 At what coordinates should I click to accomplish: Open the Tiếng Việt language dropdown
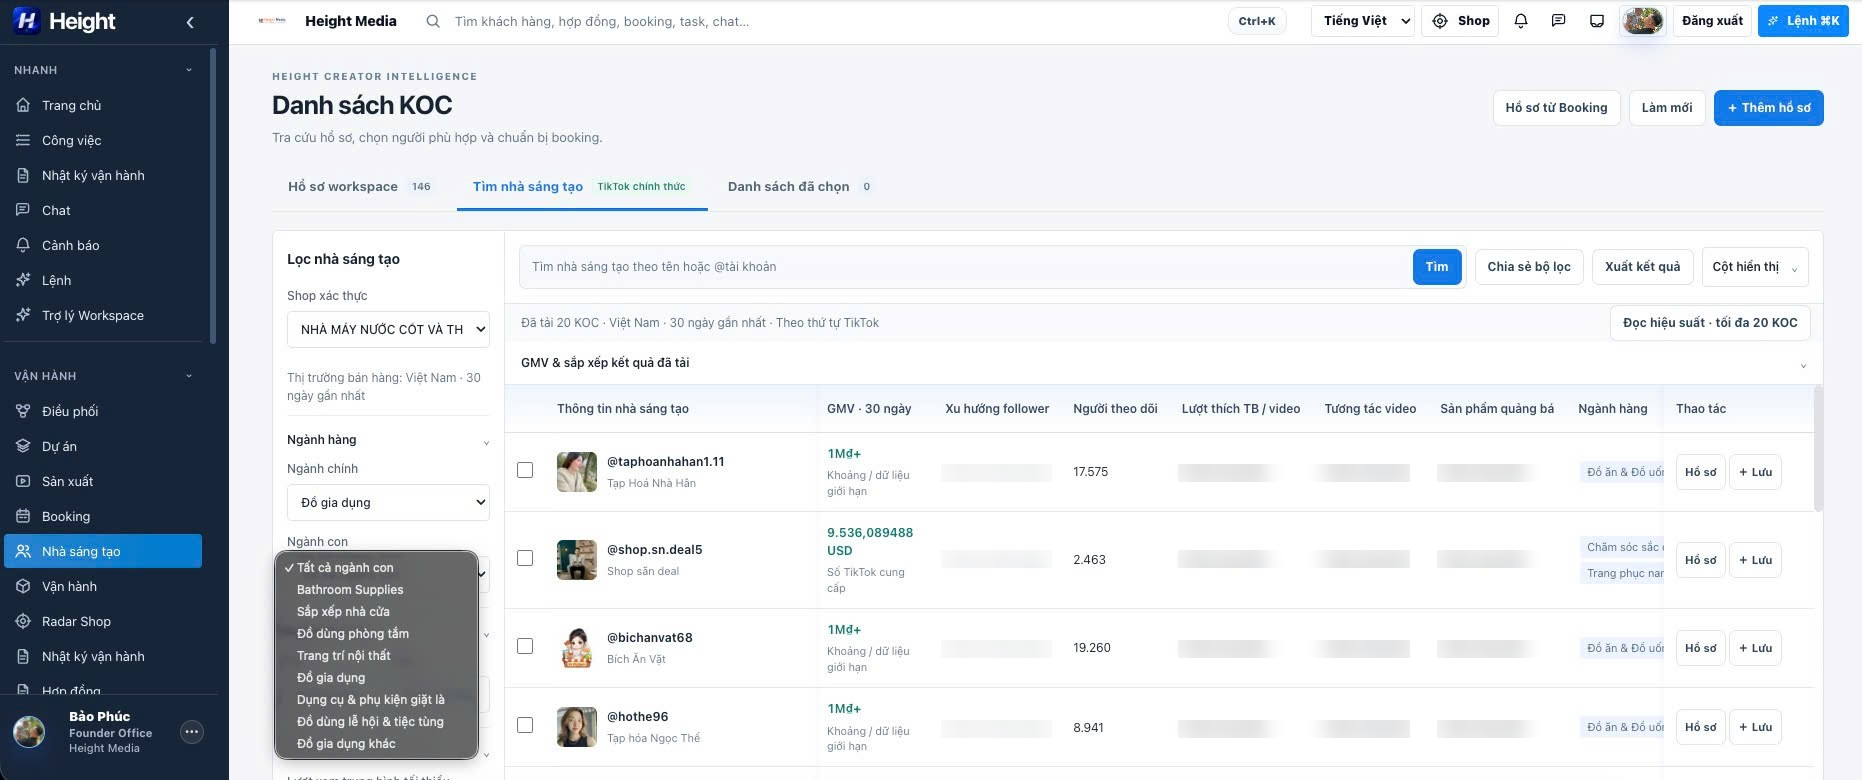[1362, 21]
